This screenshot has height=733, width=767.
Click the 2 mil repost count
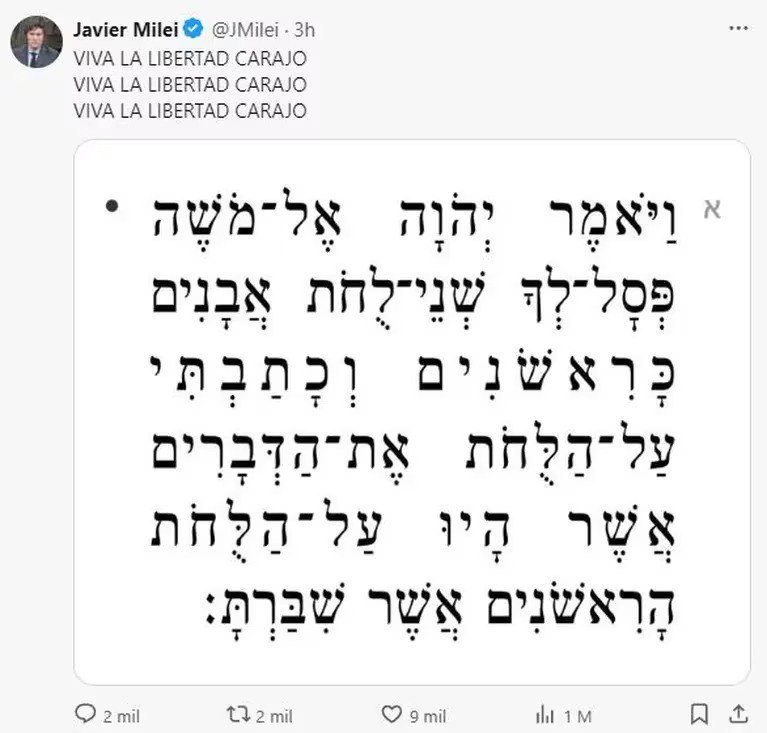[x=273, y=716]
